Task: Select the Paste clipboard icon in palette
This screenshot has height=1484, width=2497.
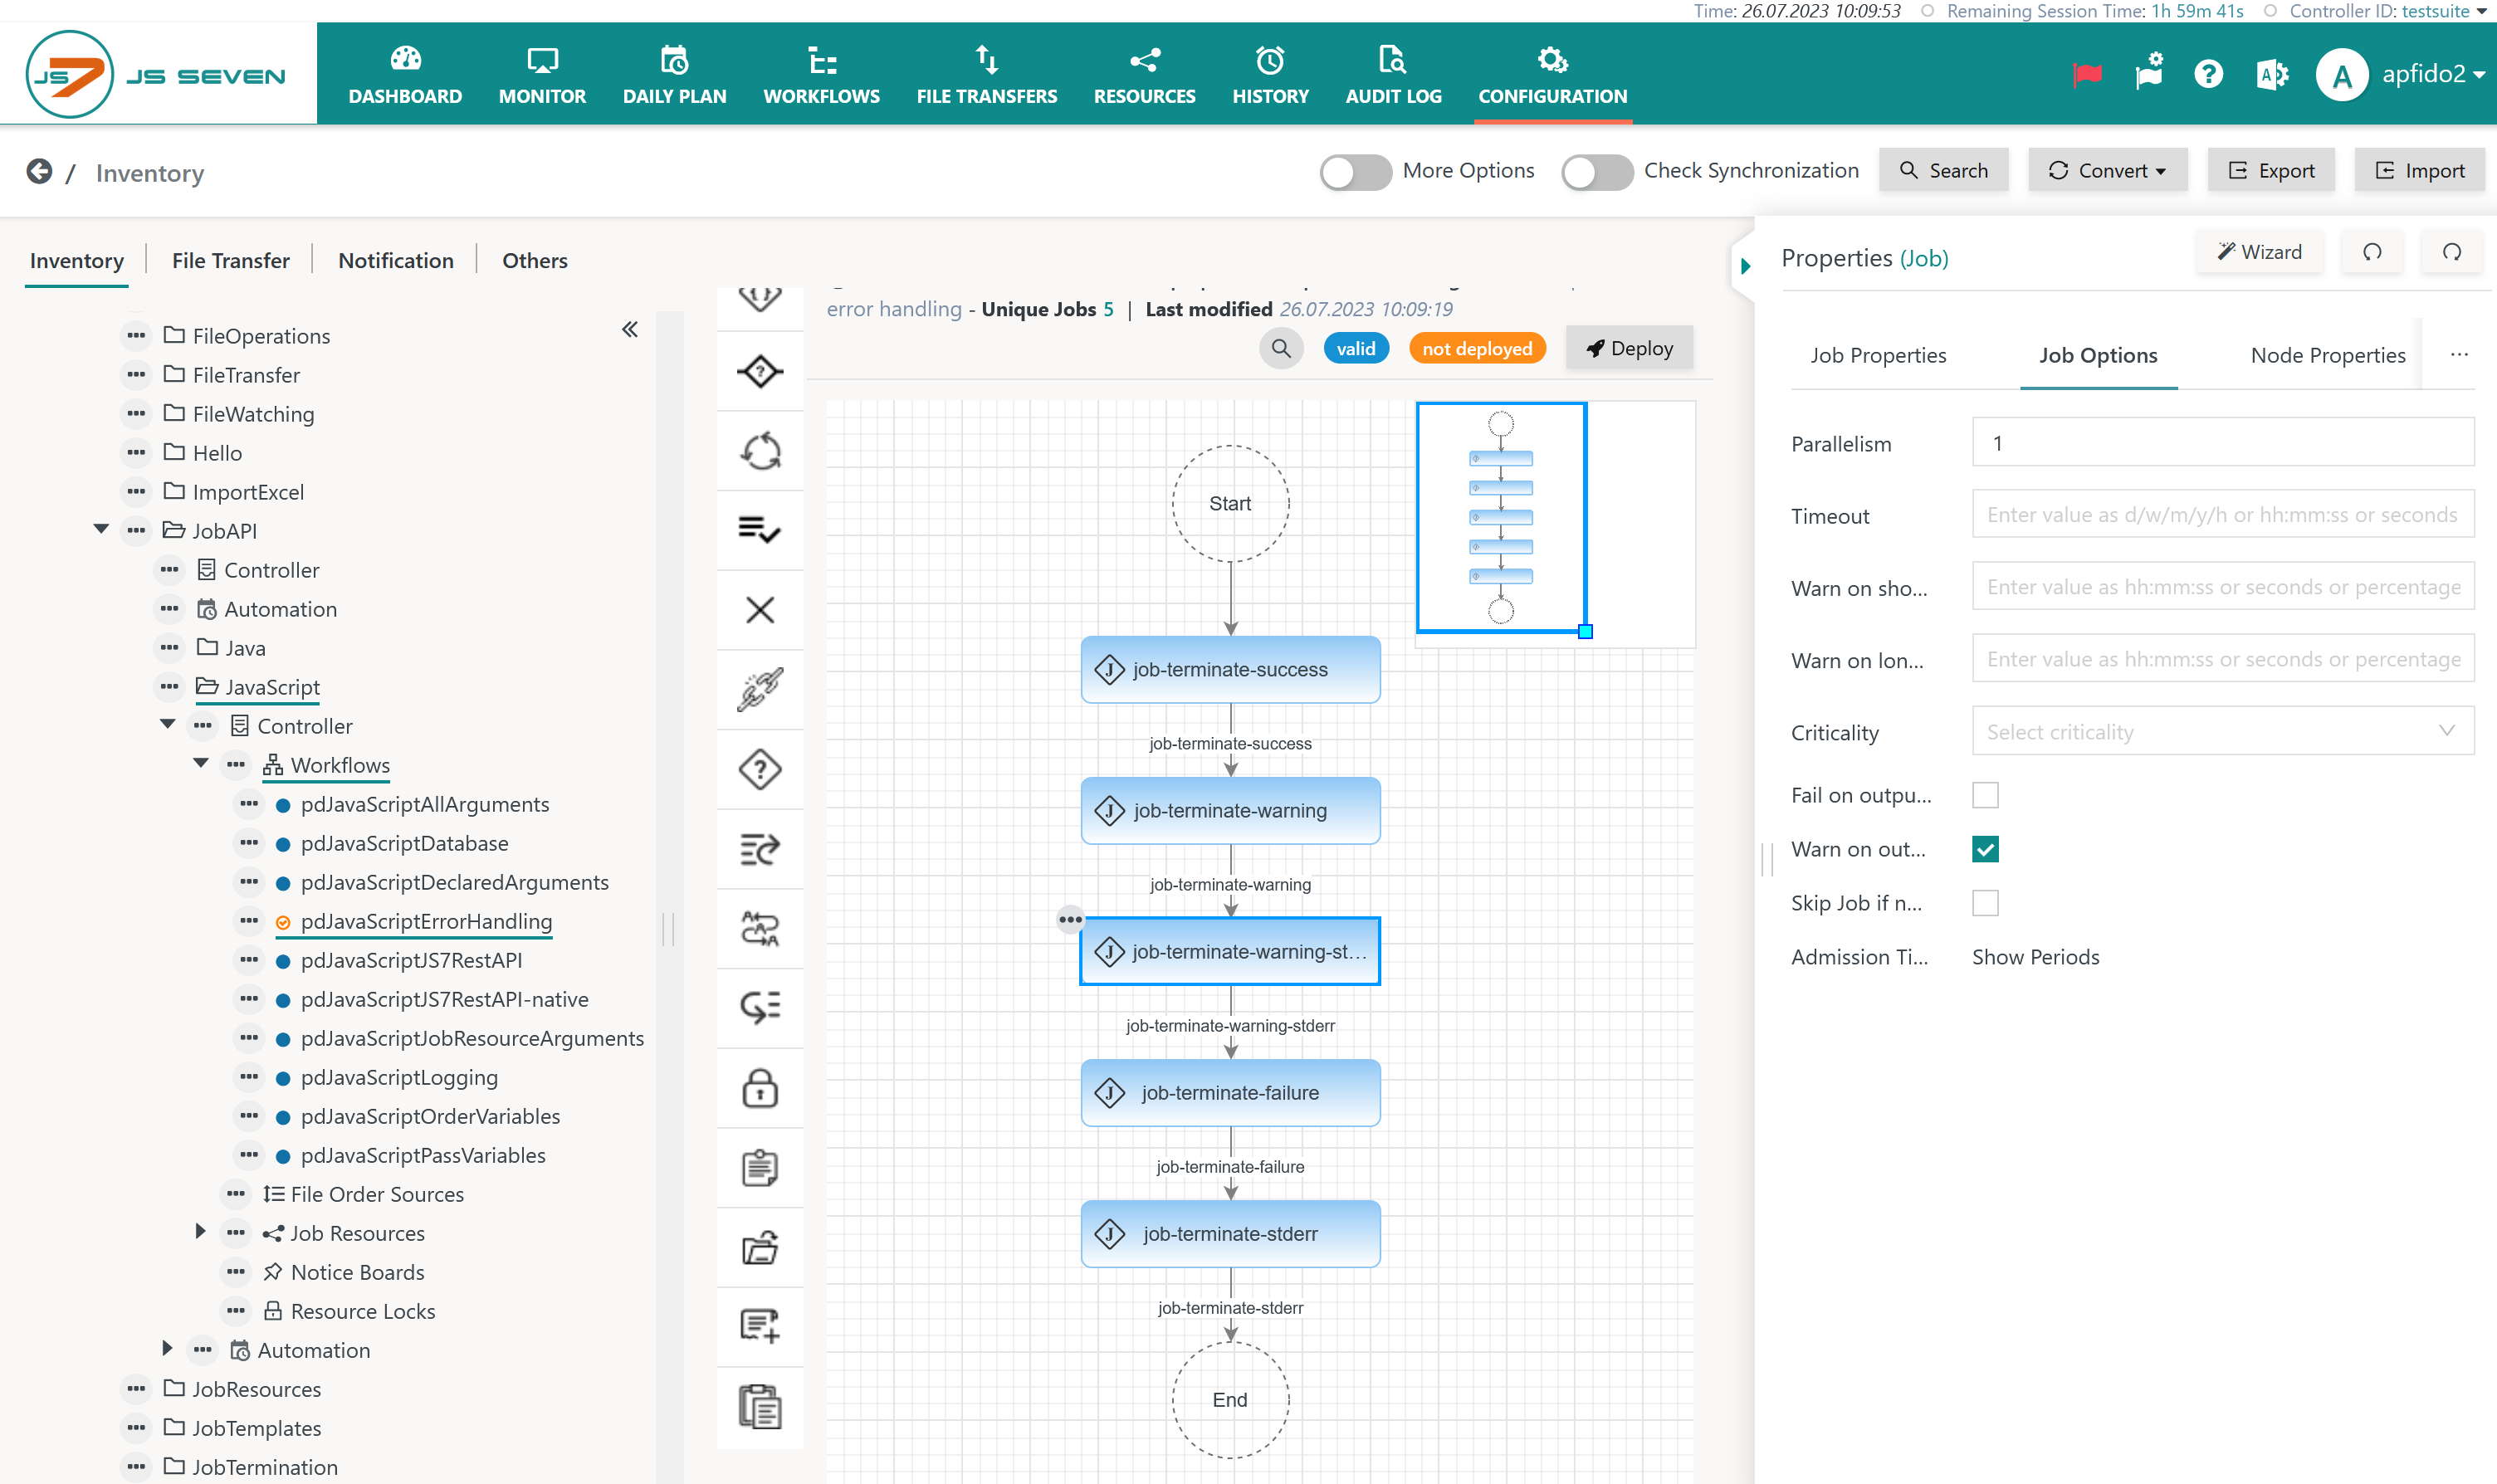Action: tap(760, 1406)
